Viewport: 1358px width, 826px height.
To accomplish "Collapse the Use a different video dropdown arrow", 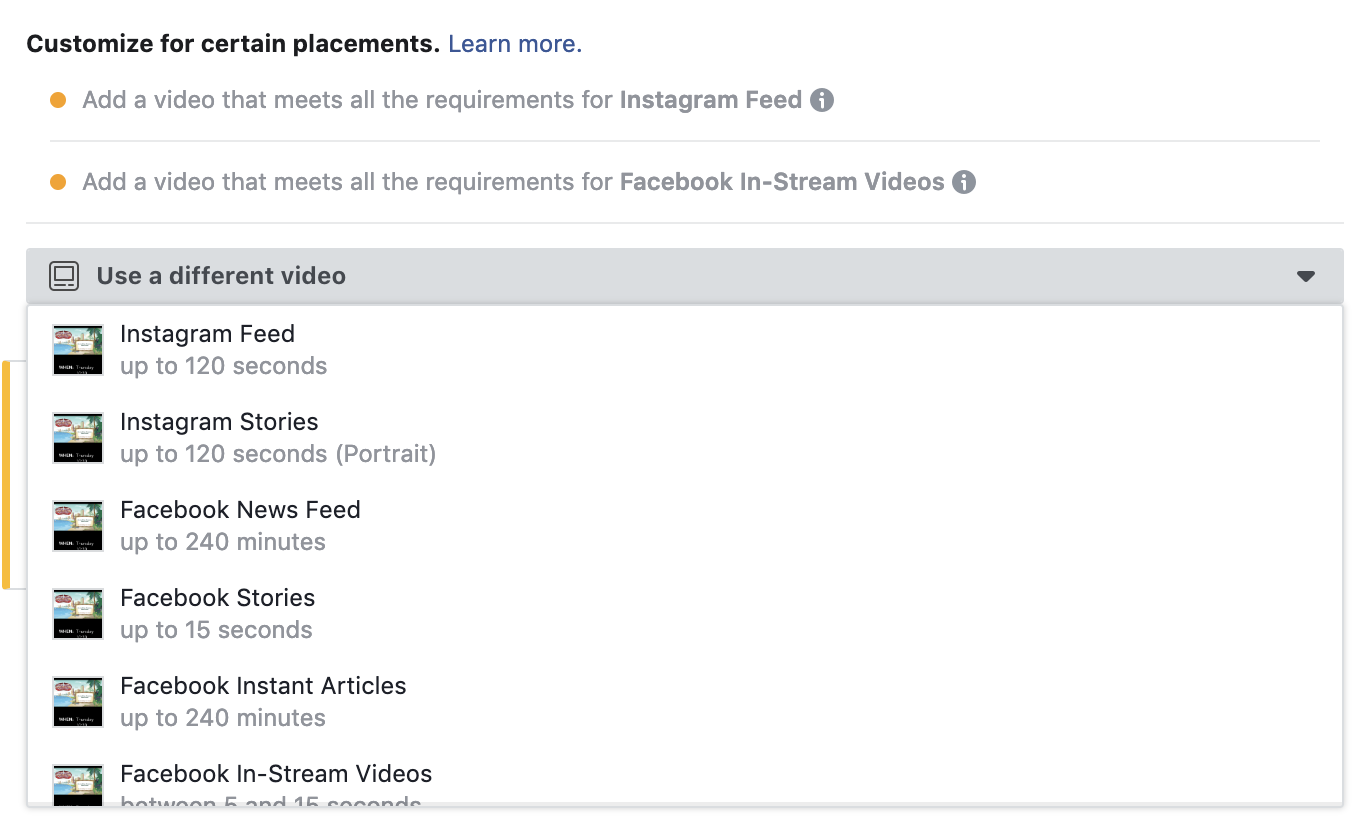I will [x=1306, y=276].
